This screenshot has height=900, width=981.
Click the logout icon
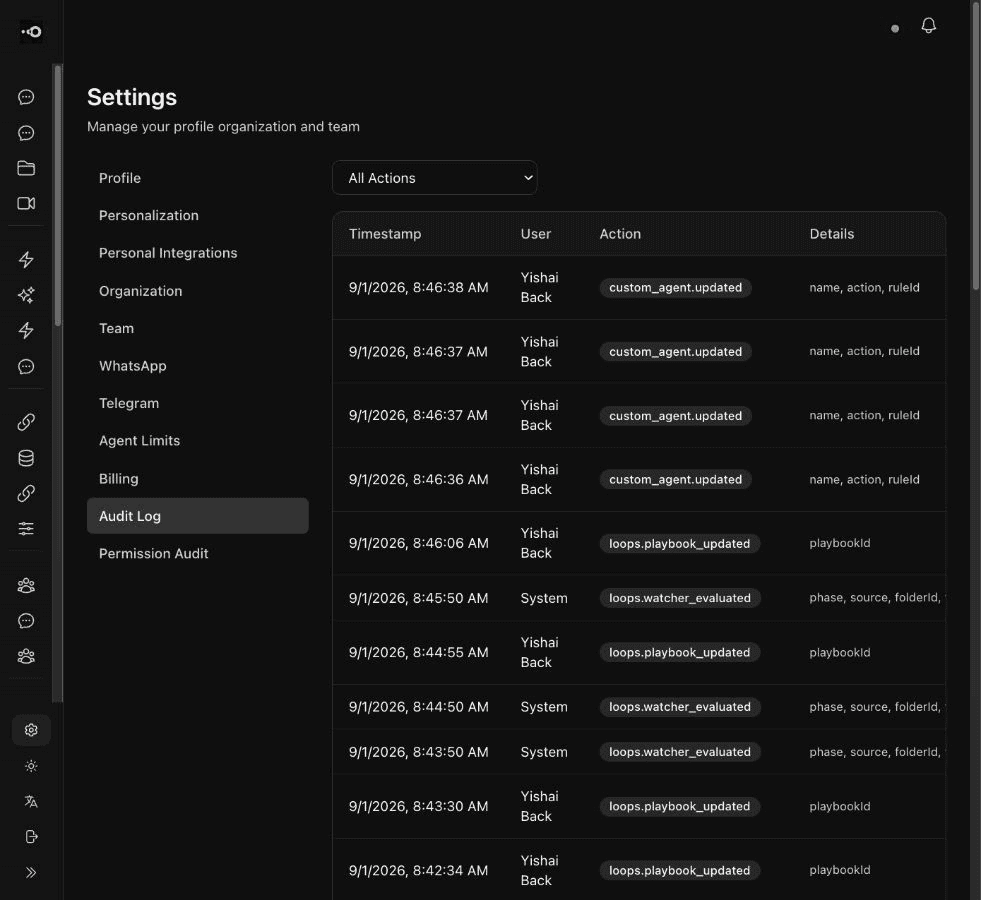(x=31, y=837)
